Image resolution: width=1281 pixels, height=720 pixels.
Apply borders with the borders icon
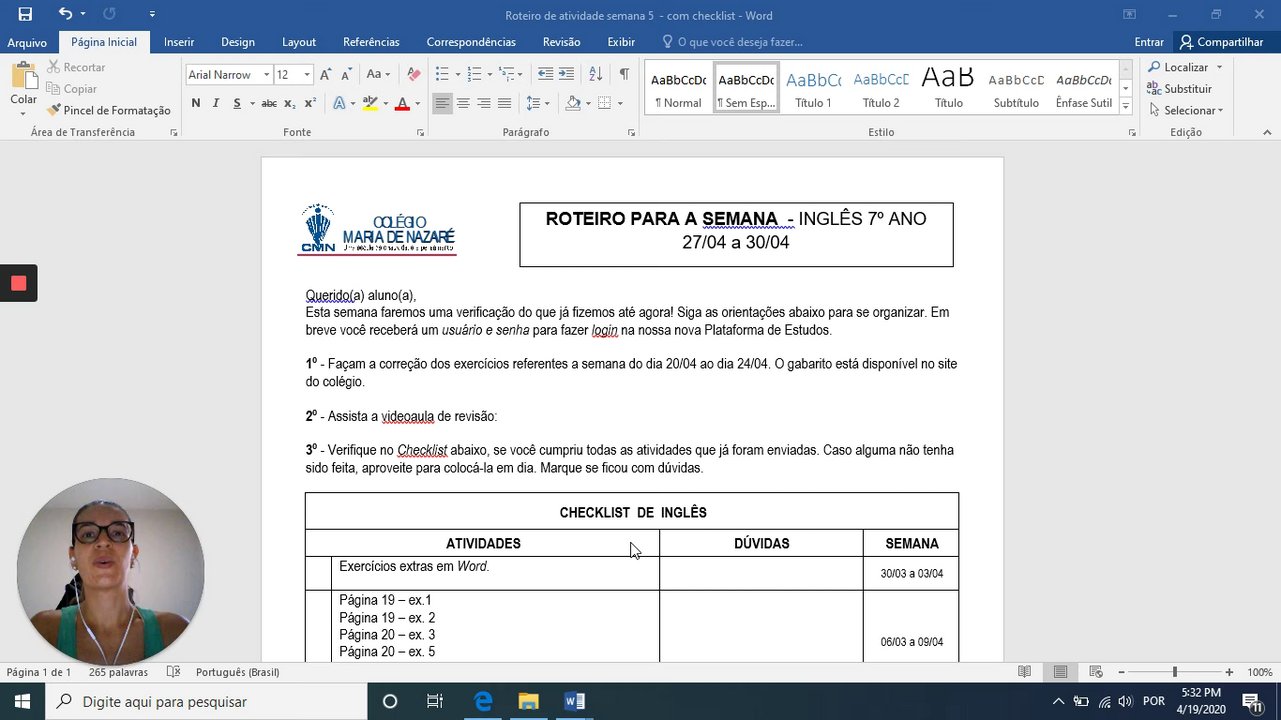point(604,103)
